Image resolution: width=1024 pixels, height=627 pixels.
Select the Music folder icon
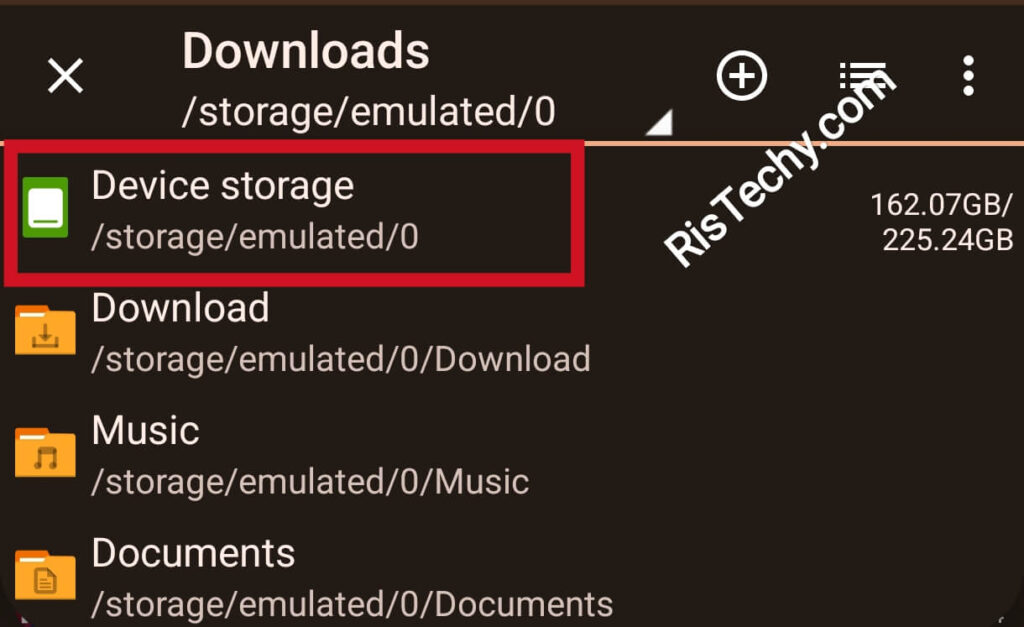45,452
